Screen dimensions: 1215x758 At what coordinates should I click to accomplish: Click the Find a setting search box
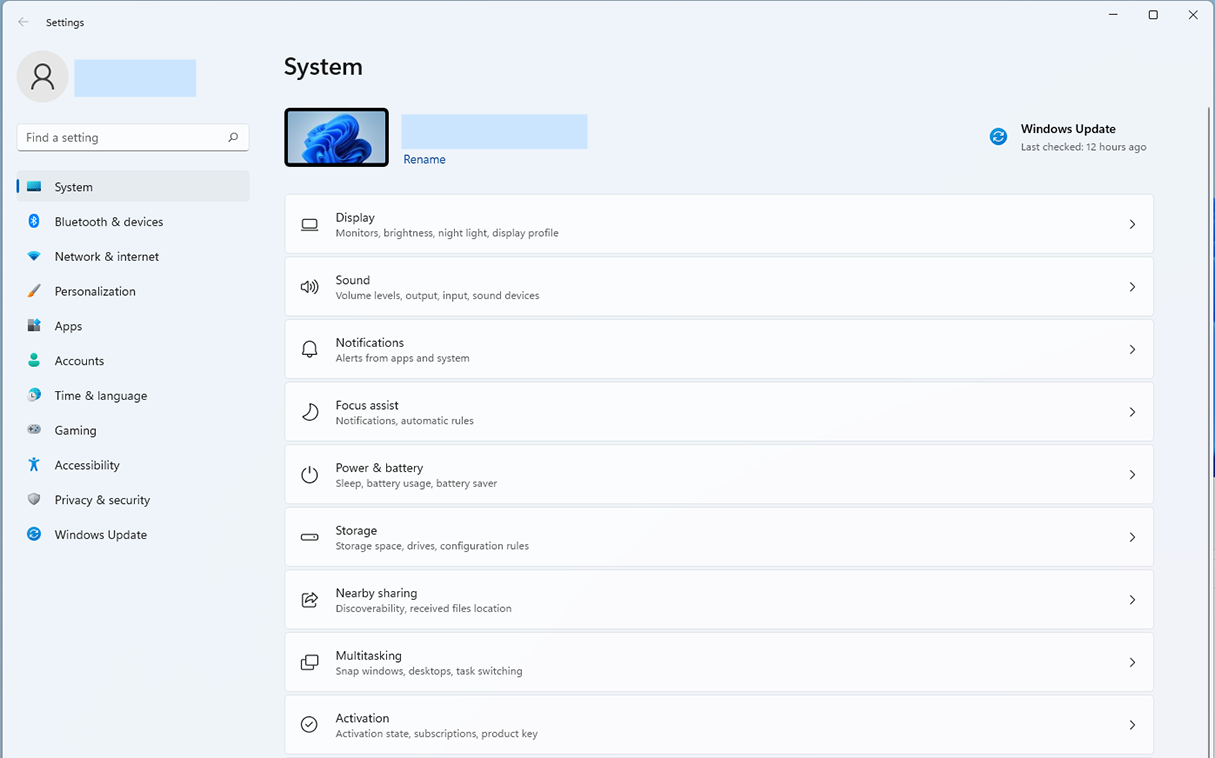coord(133,138)
